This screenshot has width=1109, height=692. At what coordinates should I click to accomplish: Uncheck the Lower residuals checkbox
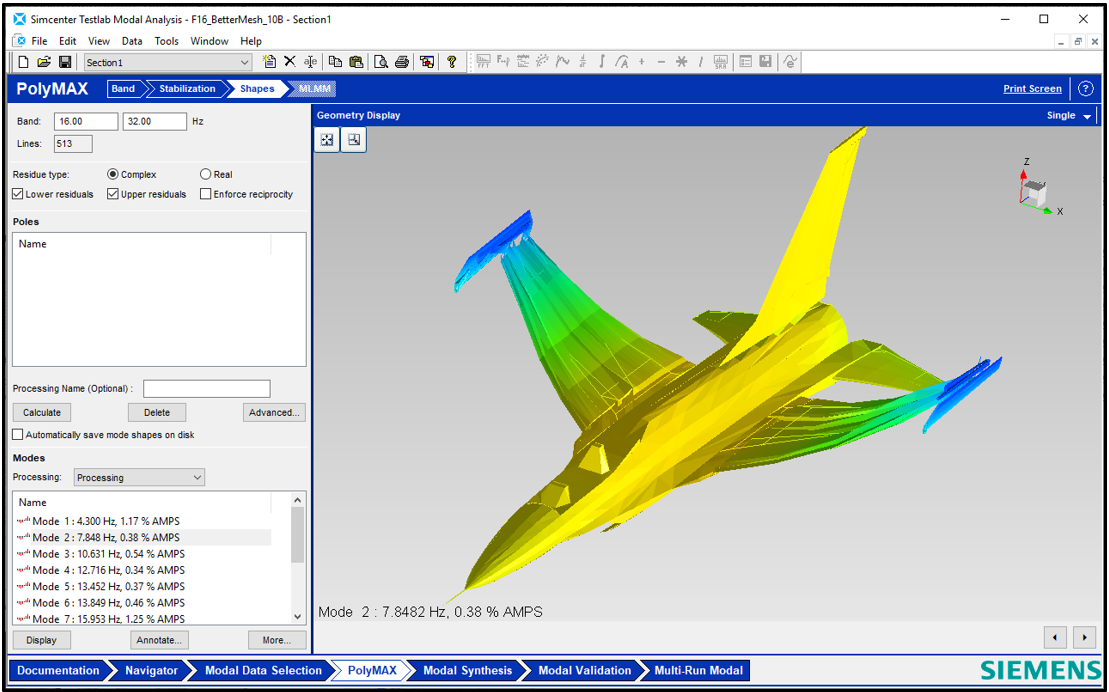pos(18,194)
